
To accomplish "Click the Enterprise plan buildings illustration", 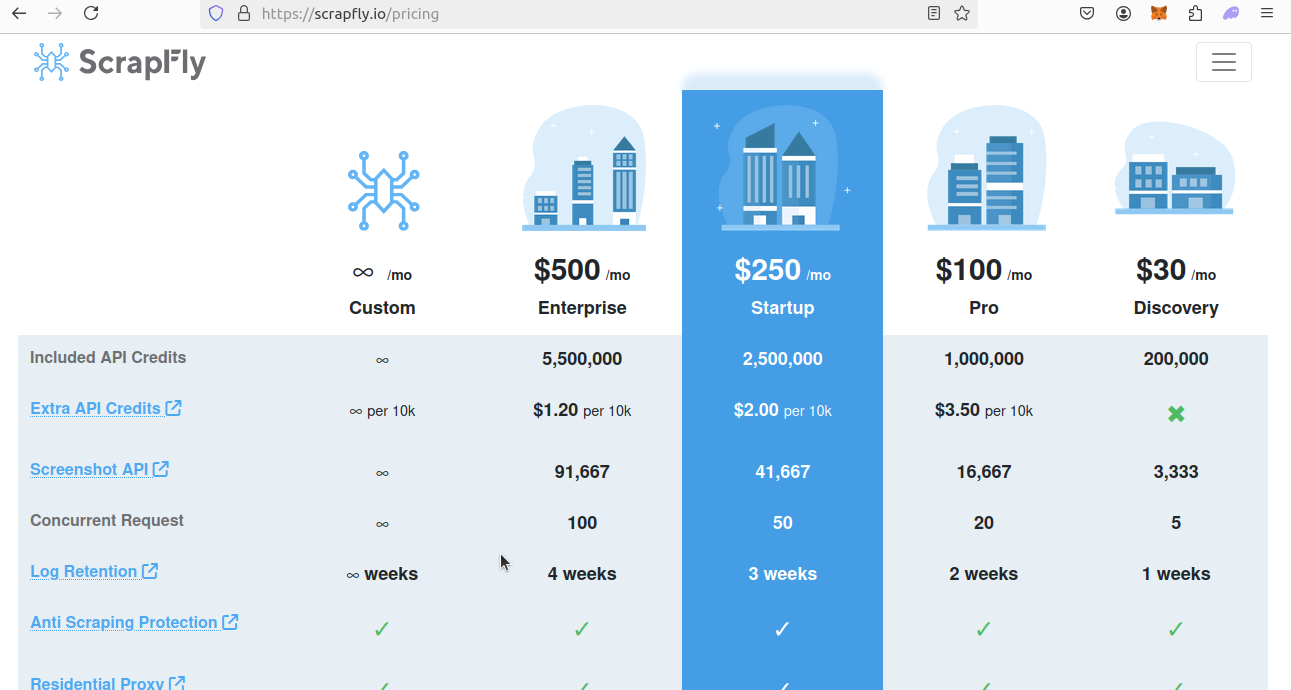I will pos(583,169).
